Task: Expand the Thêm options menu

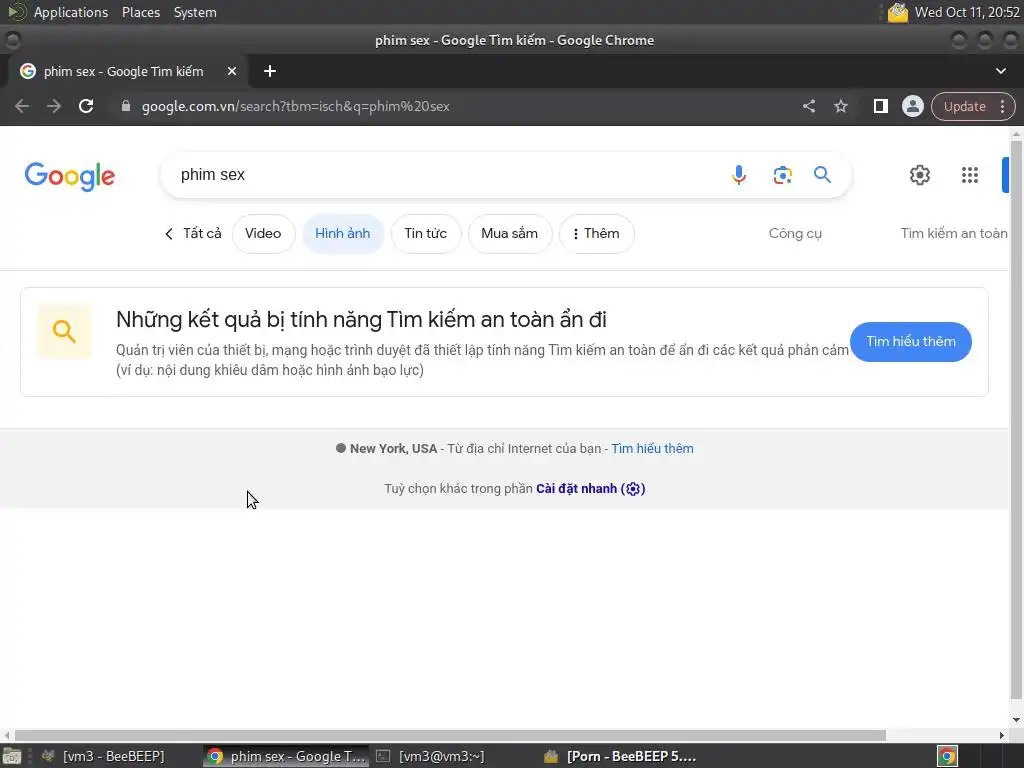Action: click(596, 233)
